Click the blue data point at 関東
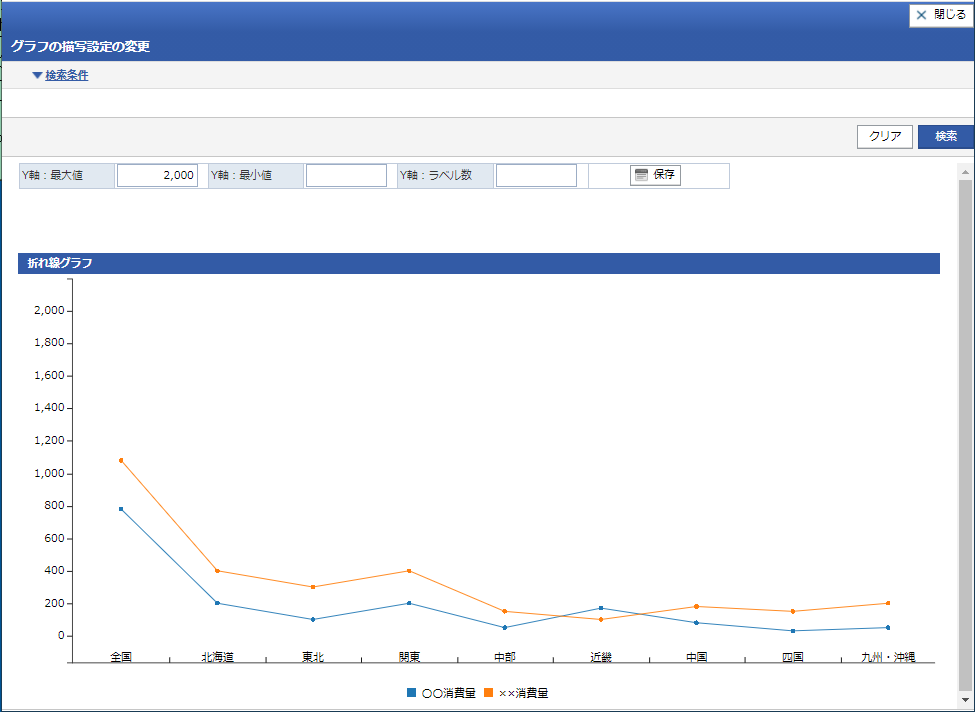This screenshot has height=712, width=975. coord(409,603)
